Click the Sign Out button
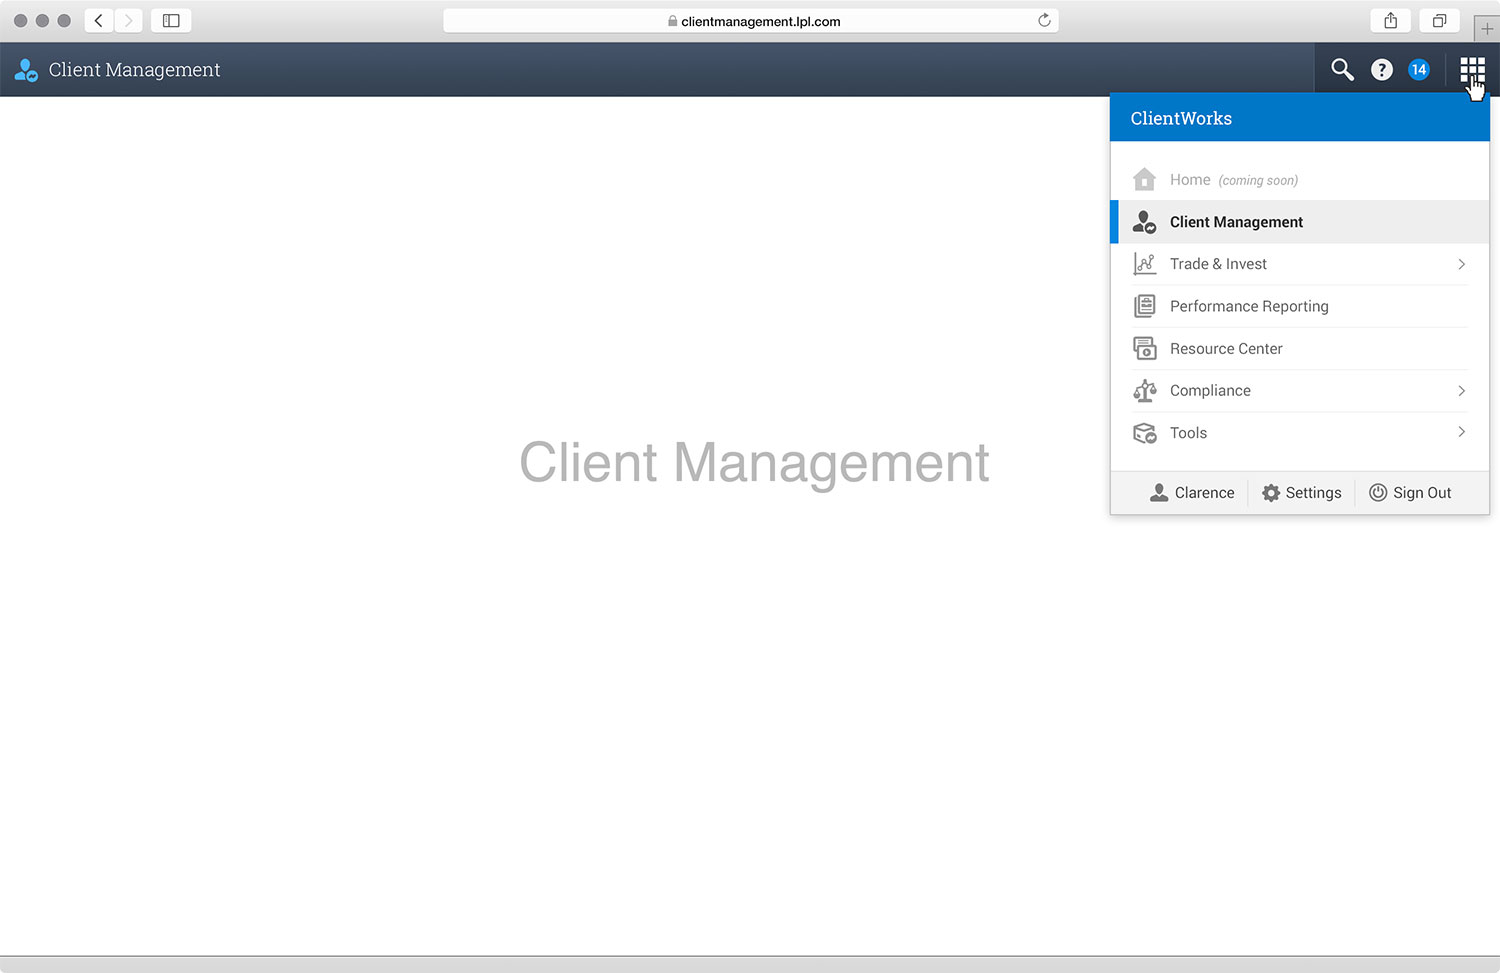Viewport: 1500px width, 973px height. tap(1410, 493)
